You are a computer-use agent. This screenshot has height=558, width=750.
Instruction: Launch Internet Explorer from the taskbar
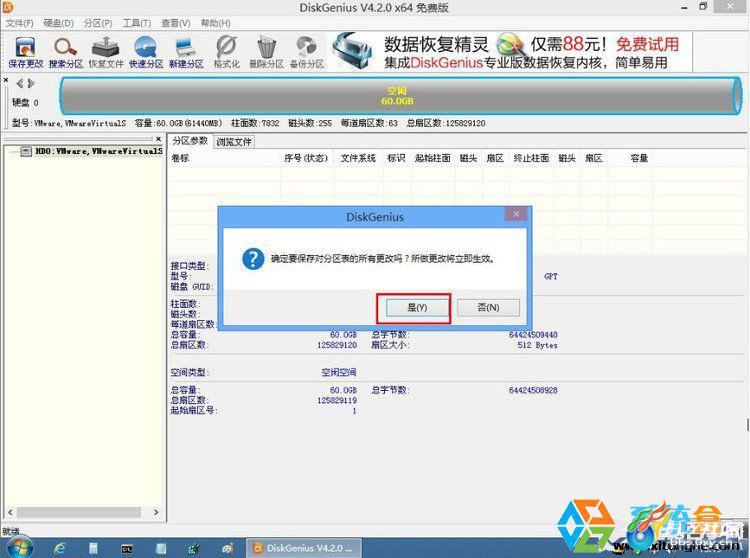(60, 548)
